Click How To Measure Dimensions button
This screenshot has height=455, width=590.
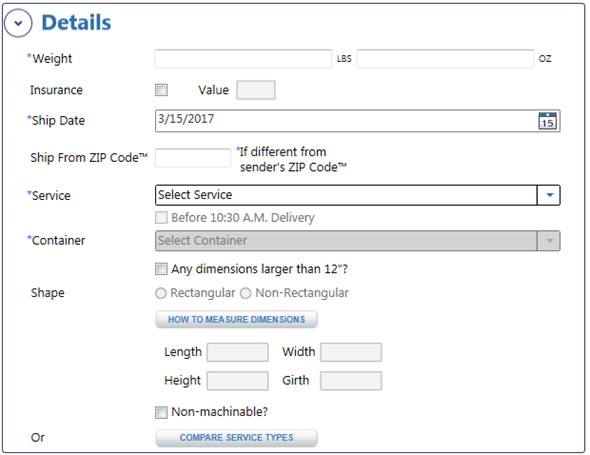coord(236,320)
